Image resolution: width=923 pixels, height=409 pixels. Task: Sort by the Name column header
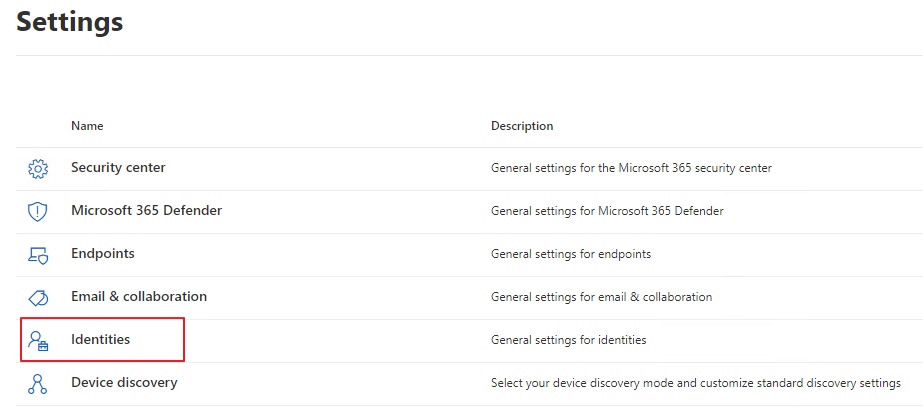click(87, 126)
